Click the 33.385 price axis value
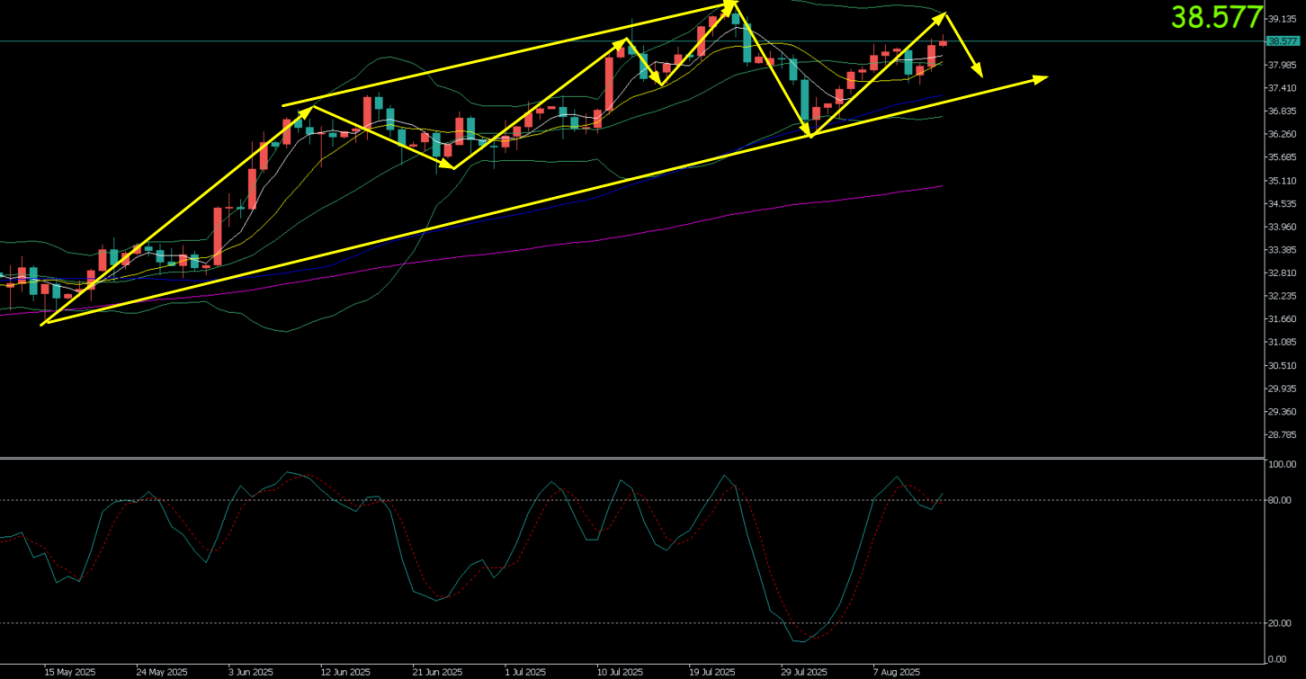The image size is (1306, 679). point(1283,250)
